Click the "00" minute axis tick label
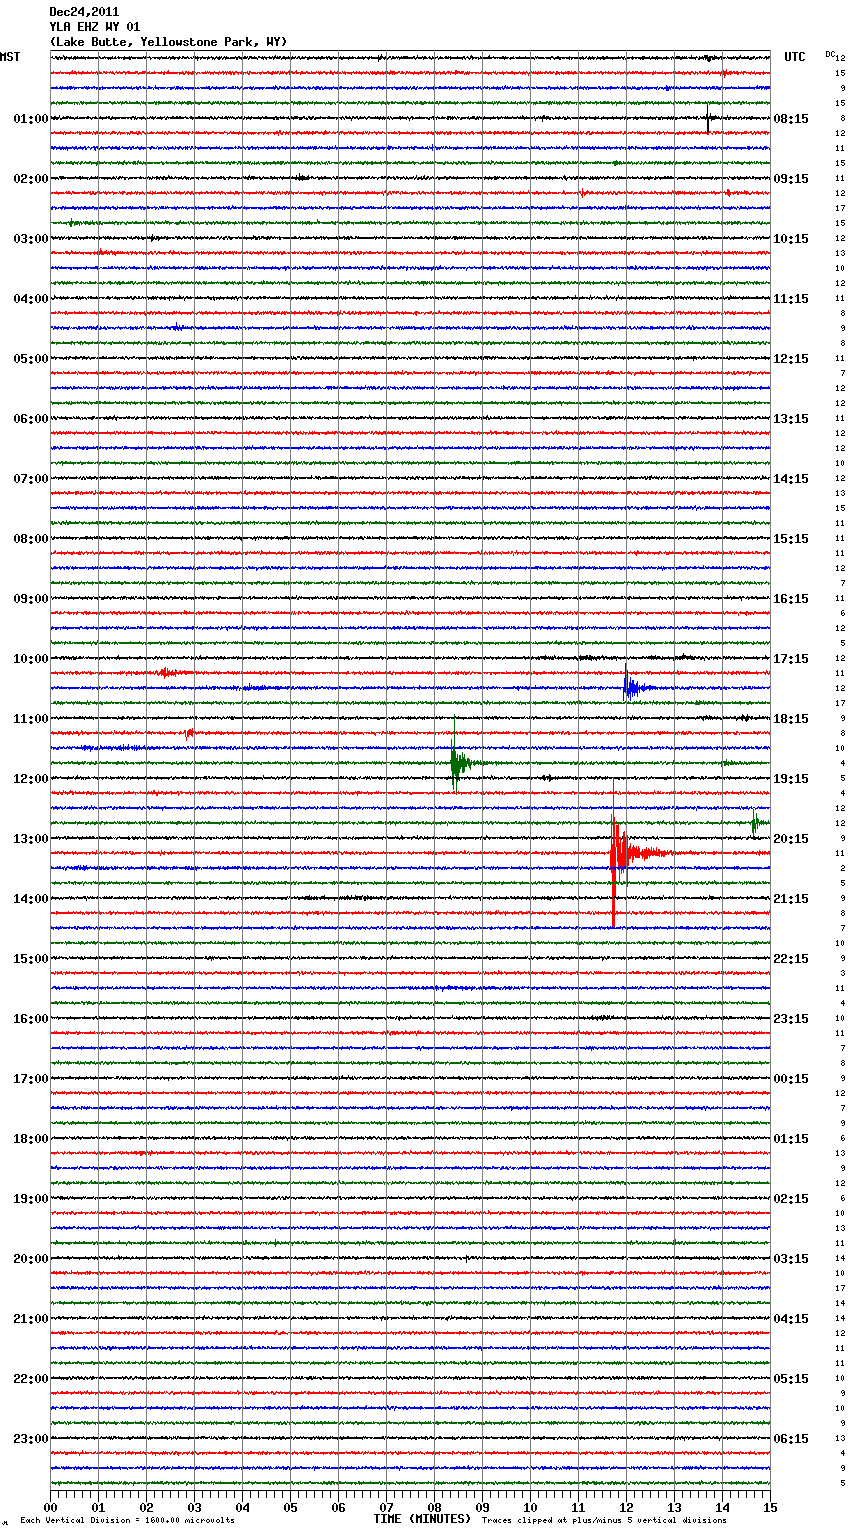 coord(51,1507)
